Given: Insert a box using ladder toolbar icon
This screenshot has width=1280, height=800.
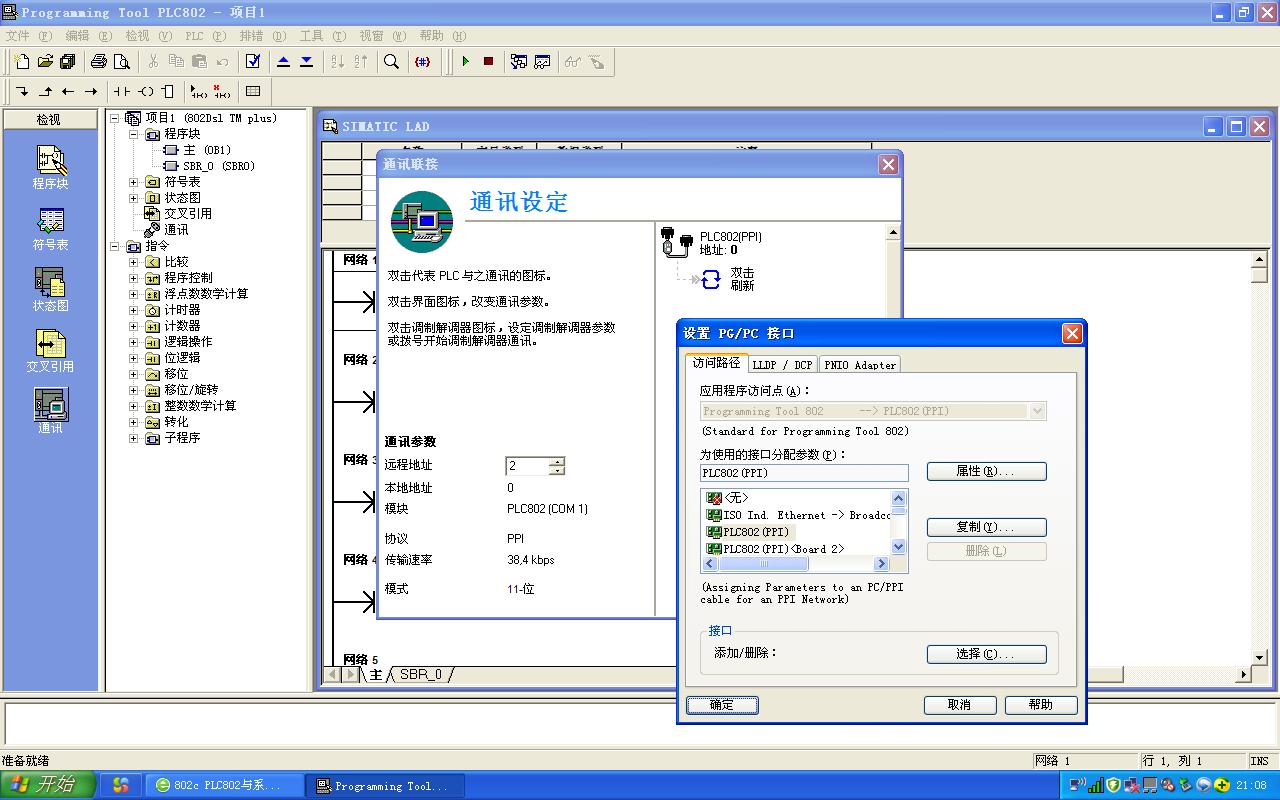Looking at the screenshot, I should [168, 91].
